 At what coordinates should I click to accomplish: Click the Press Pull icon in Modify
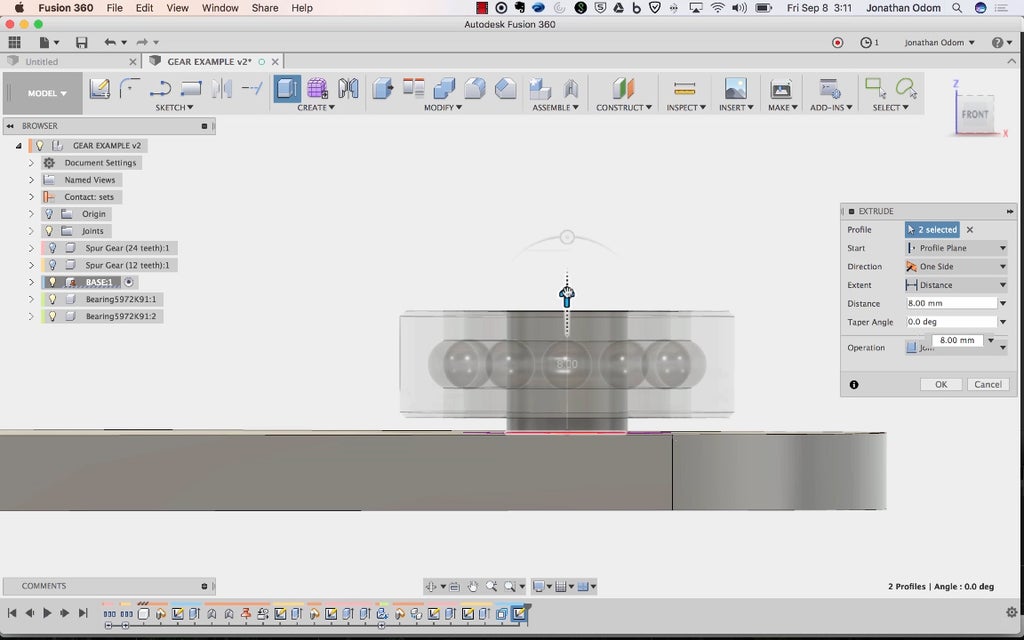click(382, 89)
